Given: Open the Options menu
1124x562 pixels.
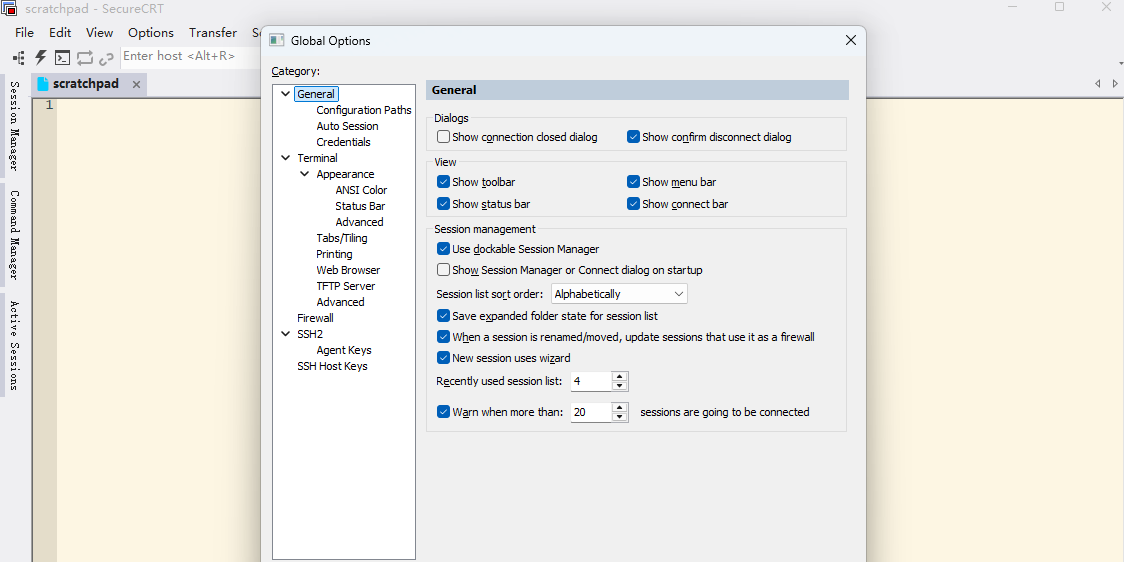Looking at the screenshot, I should (151, 32).
